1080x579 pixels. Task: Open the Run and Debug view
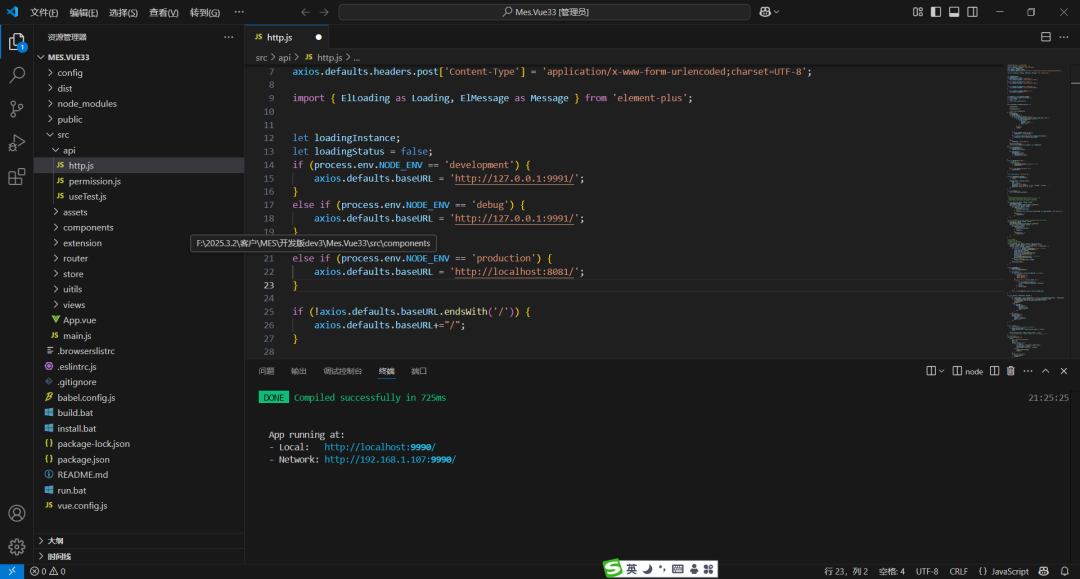click(x=17, y=143)
